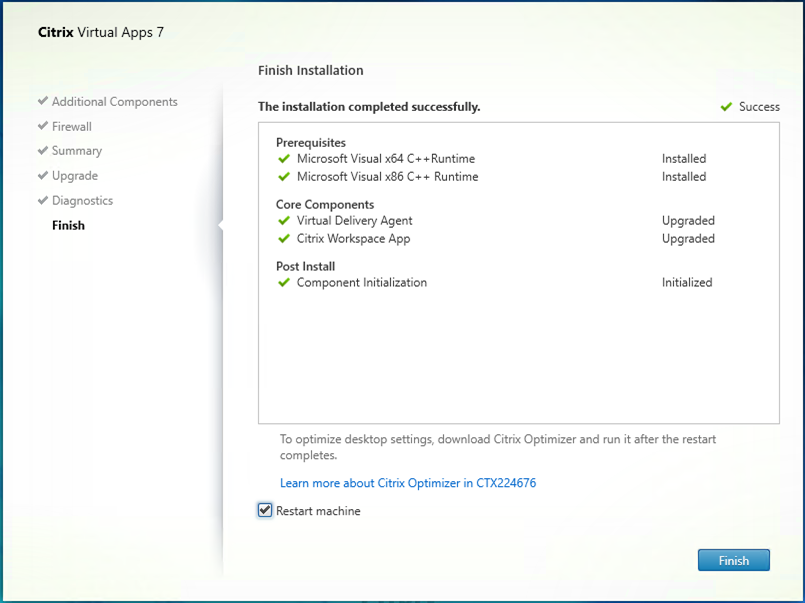Click green check for x86 C++ Runtime

[x=284, y=177]
